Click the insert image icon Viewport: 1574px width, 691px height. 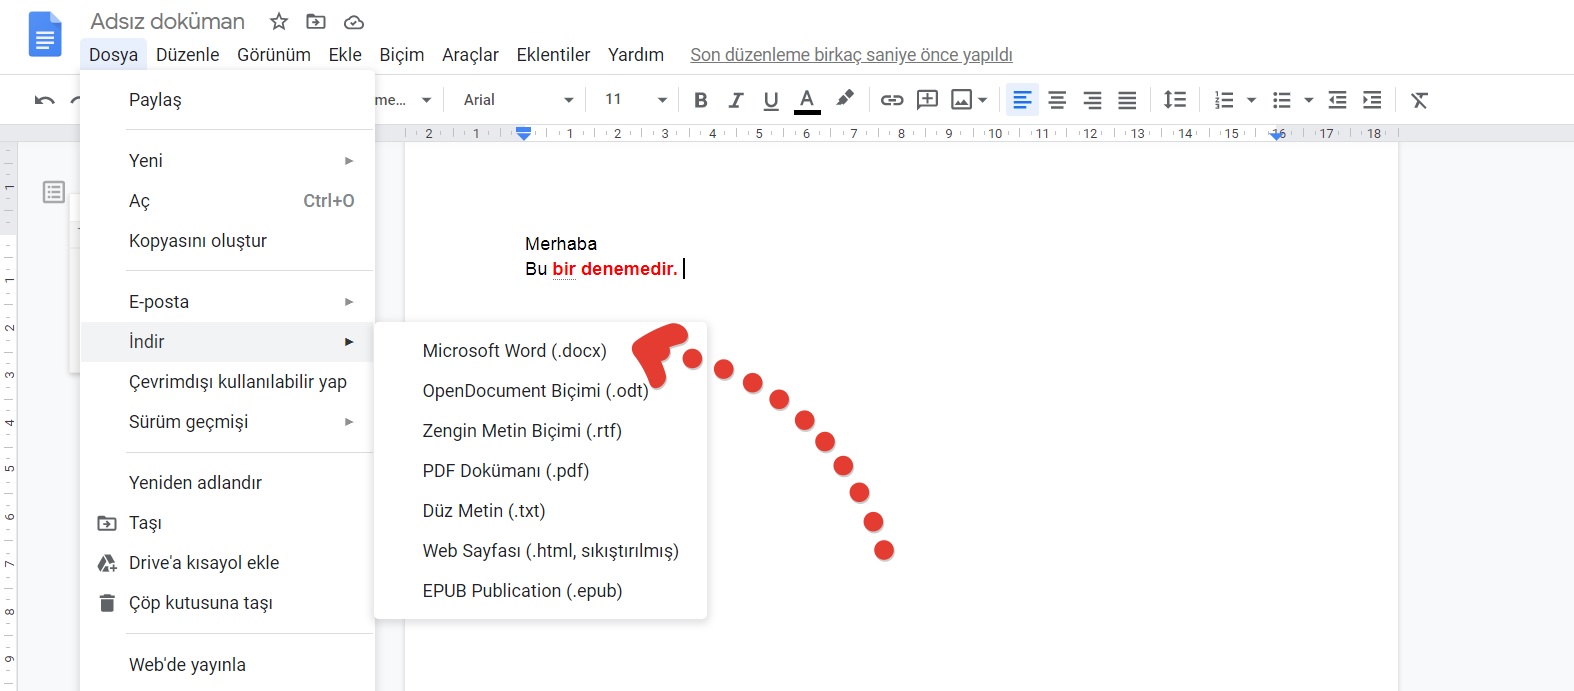coord(961,99)
